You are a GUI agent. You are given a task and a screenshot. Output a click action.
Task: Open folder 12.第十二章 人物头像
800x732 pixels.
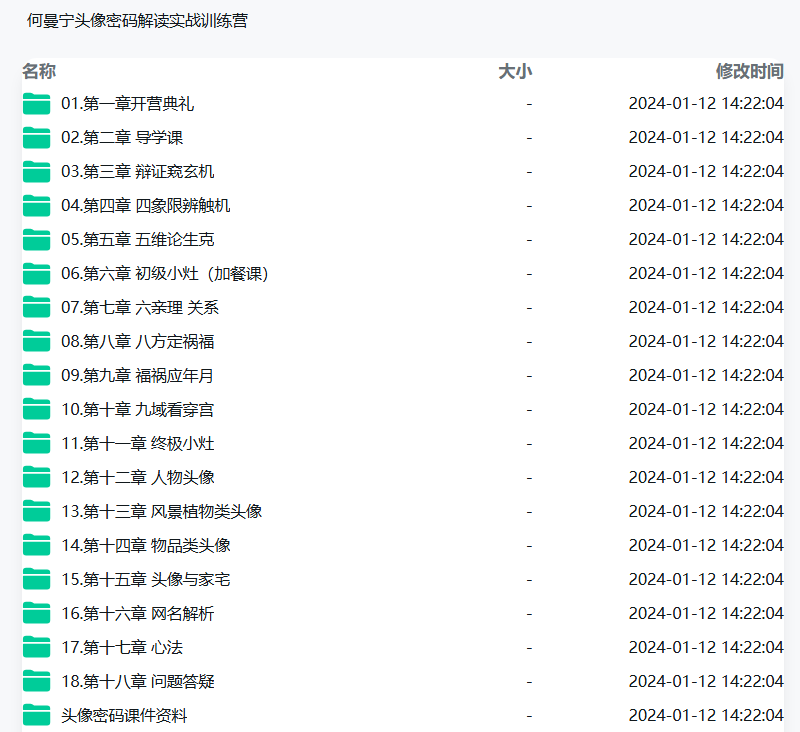click(137, 477)
